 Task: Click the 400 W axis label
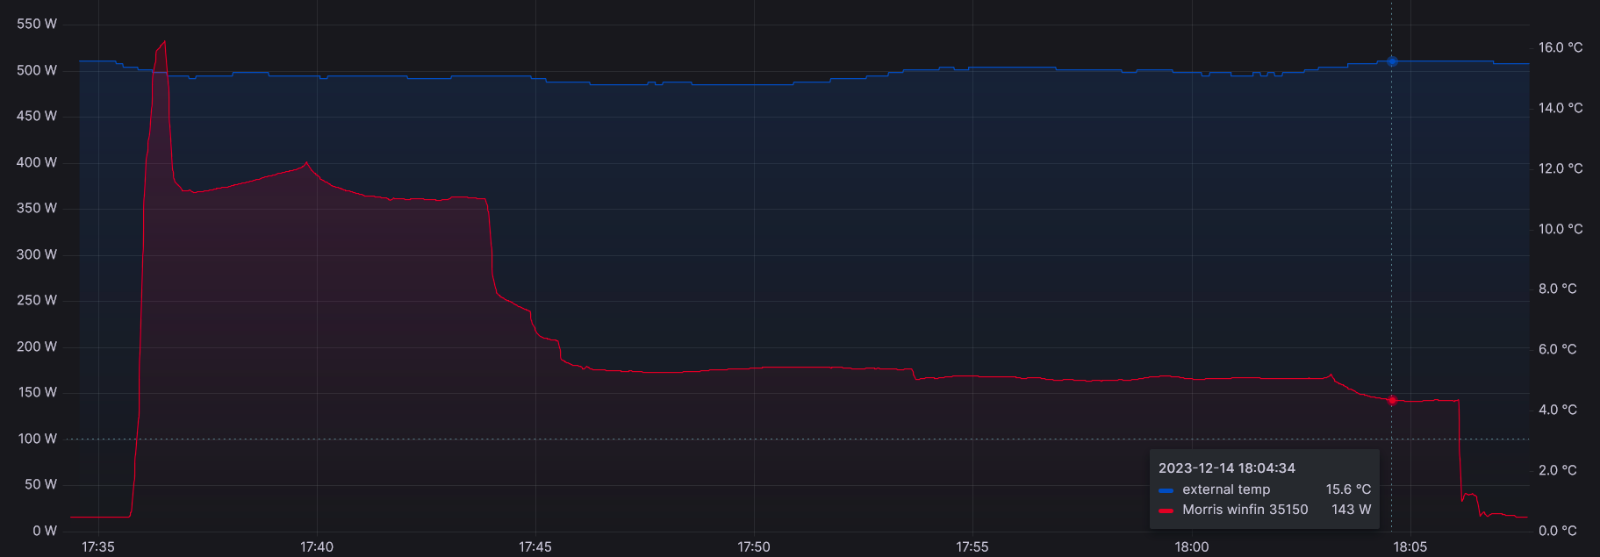pyautogui.click(x=37, y=162)
